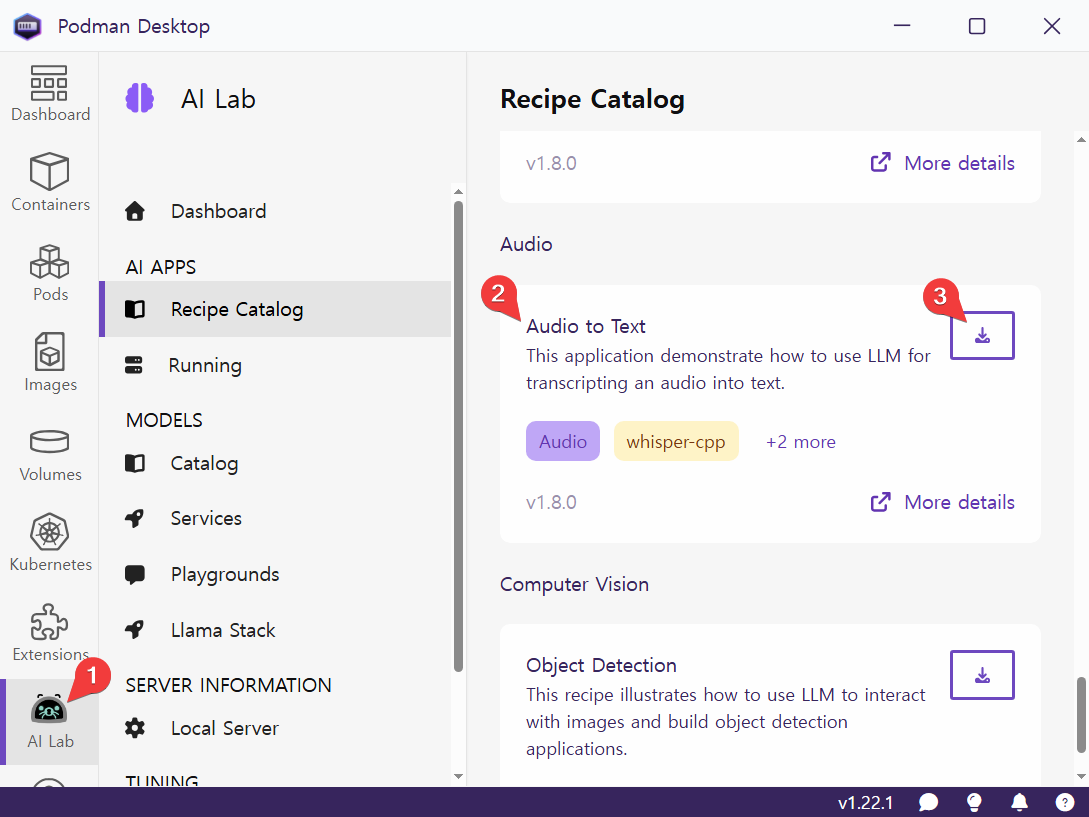
Task: Click the lightbulb icon in status bar
Action: 974,802
